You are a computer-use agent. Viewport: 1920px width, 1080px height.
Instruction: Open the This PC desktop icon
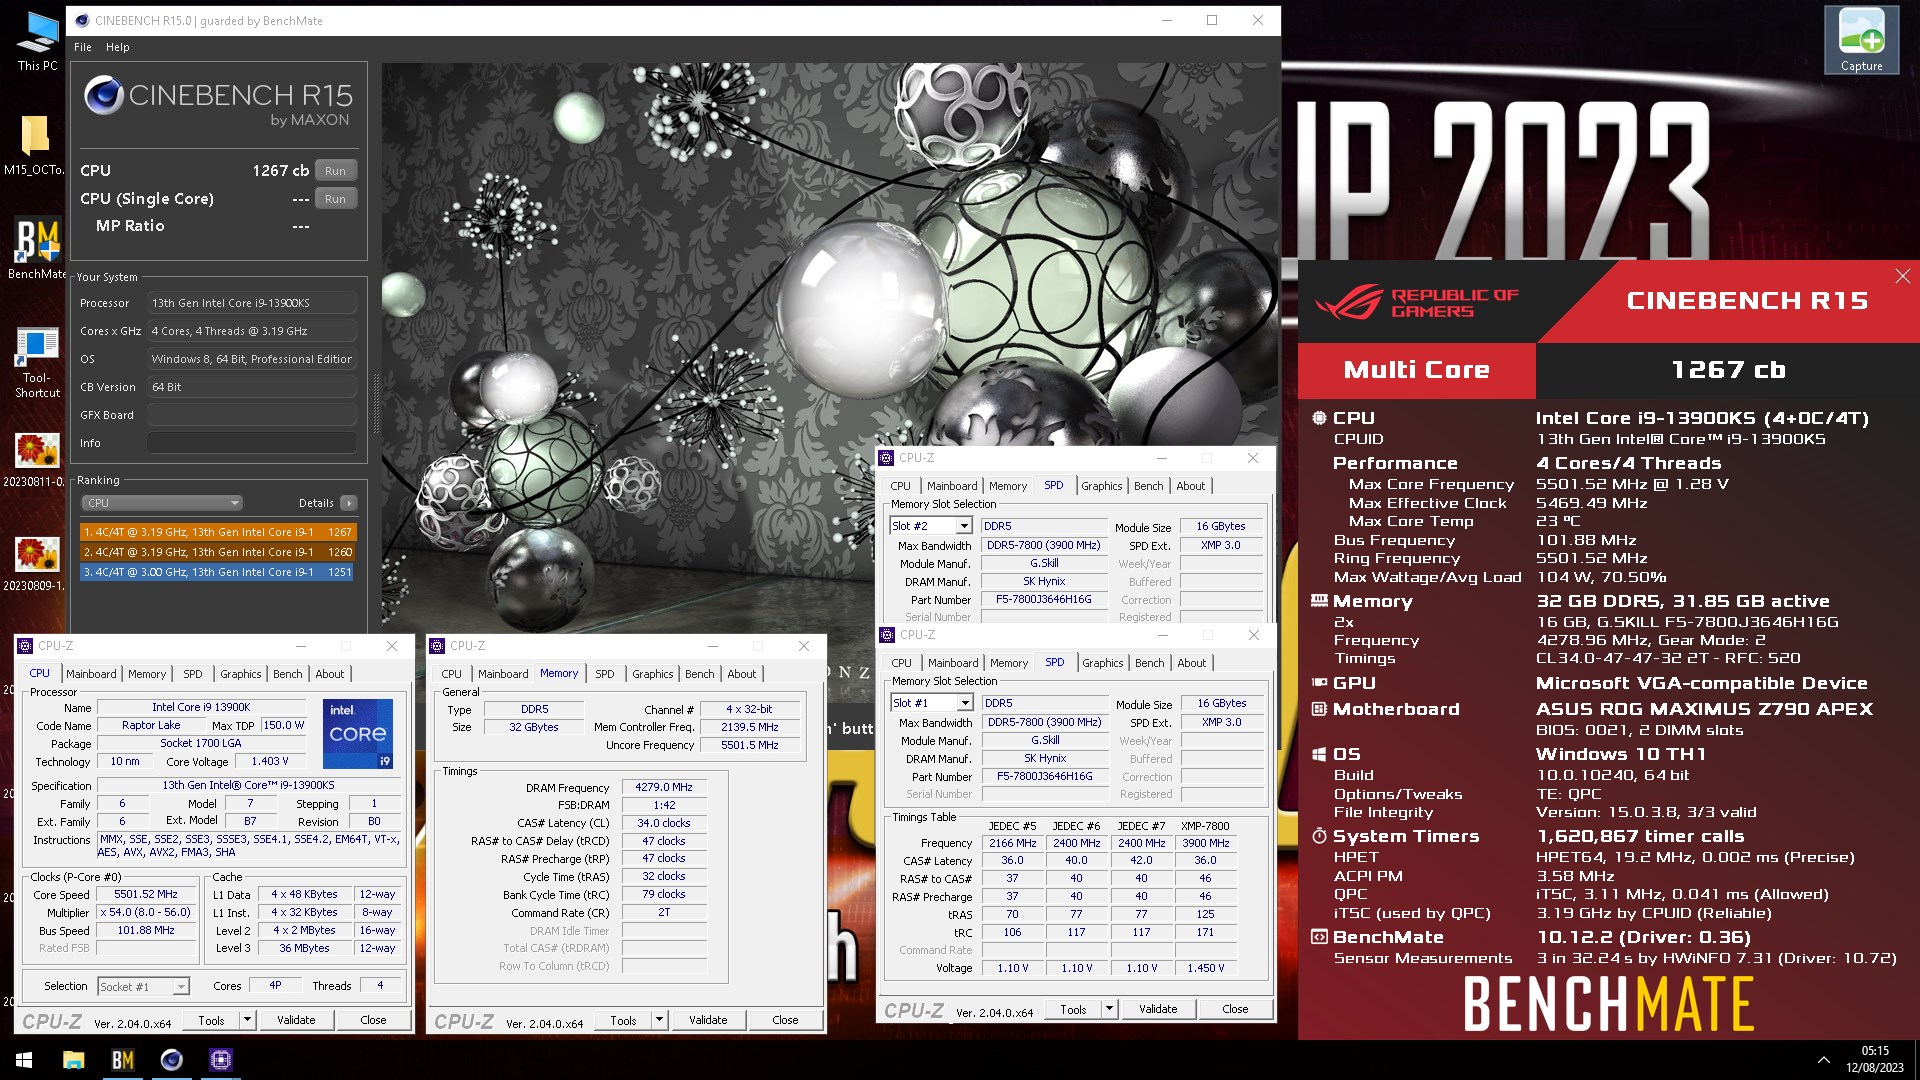[x=37, y=41]
